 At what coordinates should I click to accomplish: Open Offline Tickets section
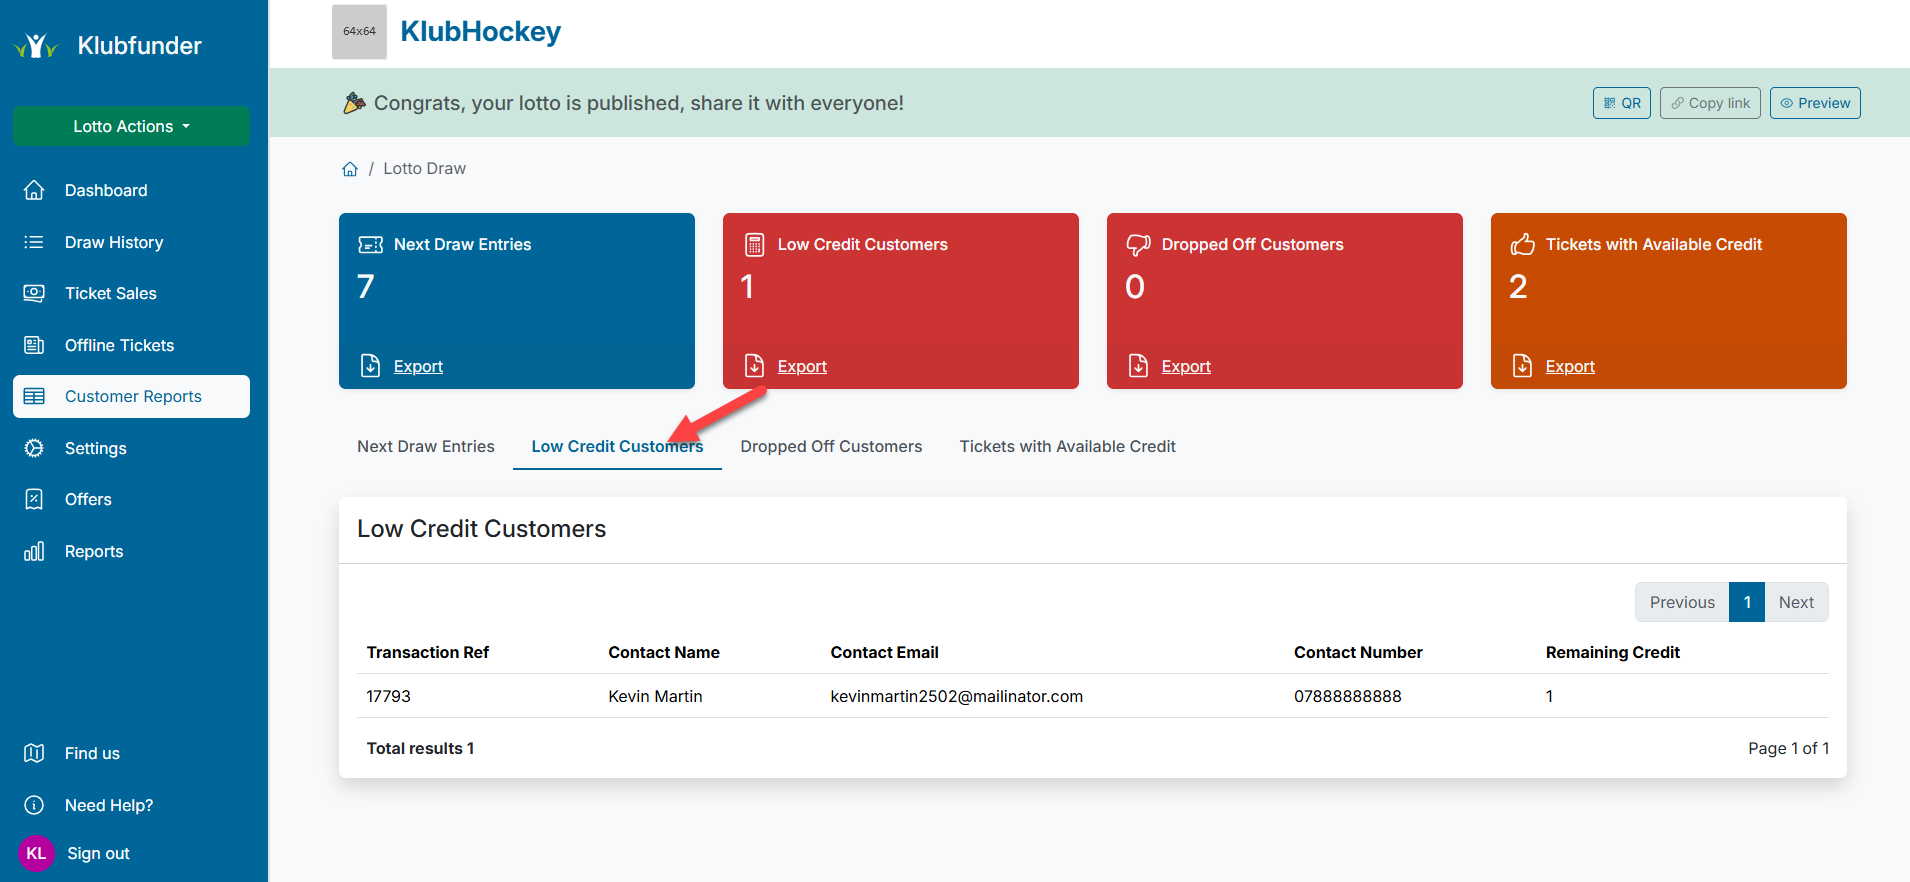click(x=119, y=345)
